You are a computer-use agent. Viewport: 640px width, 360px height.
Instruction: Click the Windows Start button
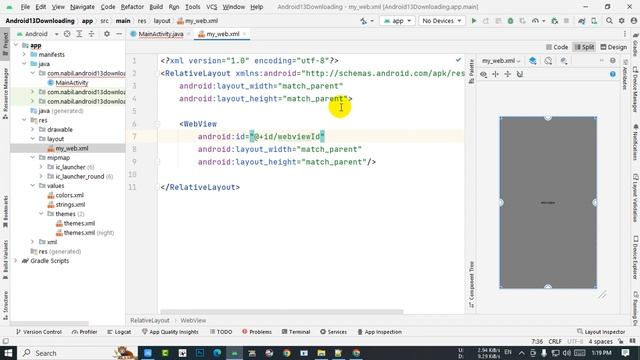[x=8, y=353]
